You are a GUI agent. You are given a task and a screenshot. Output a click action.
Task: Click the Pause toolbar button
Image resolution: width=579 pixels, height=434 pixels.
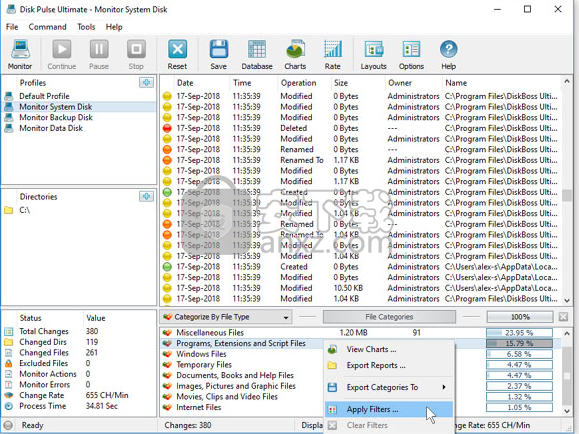pos(99,55)
